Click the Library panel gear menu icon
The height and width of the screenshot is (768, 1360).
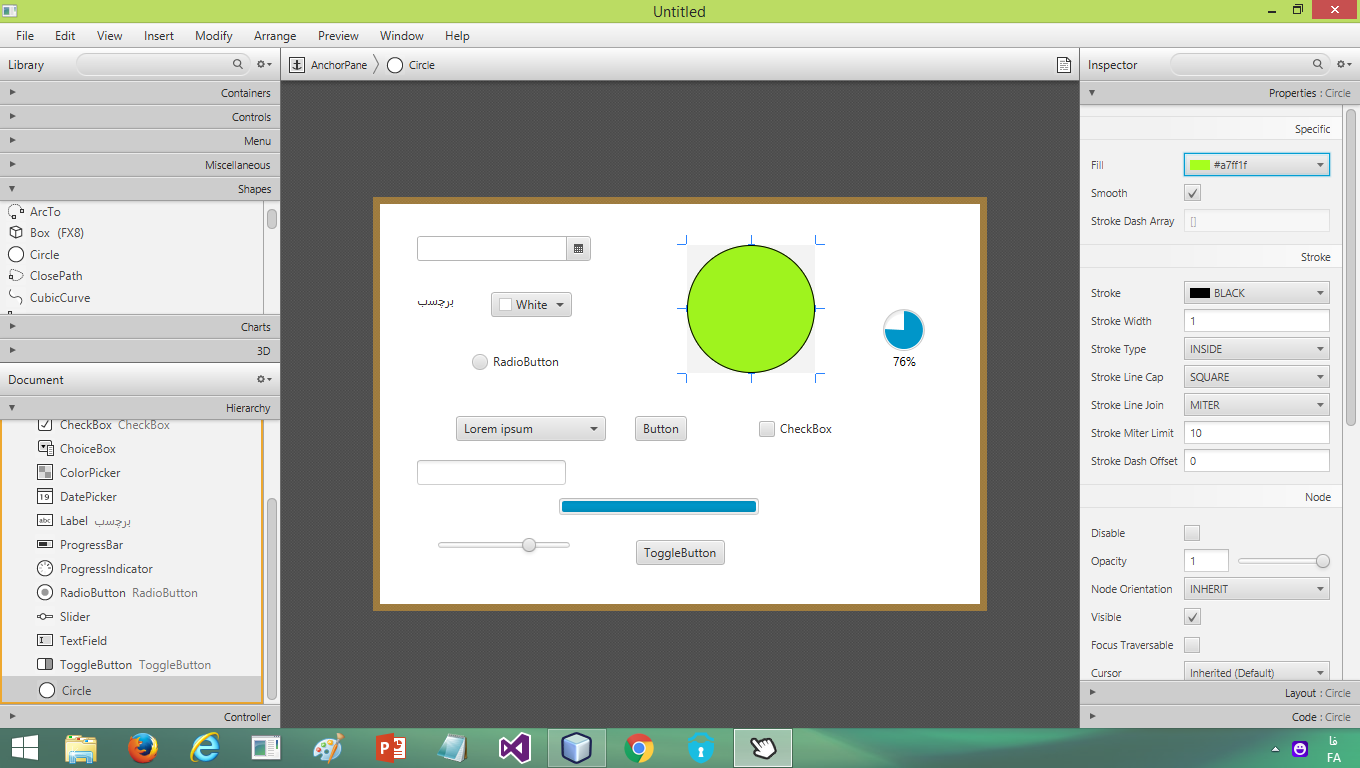(x=264, y=65)
